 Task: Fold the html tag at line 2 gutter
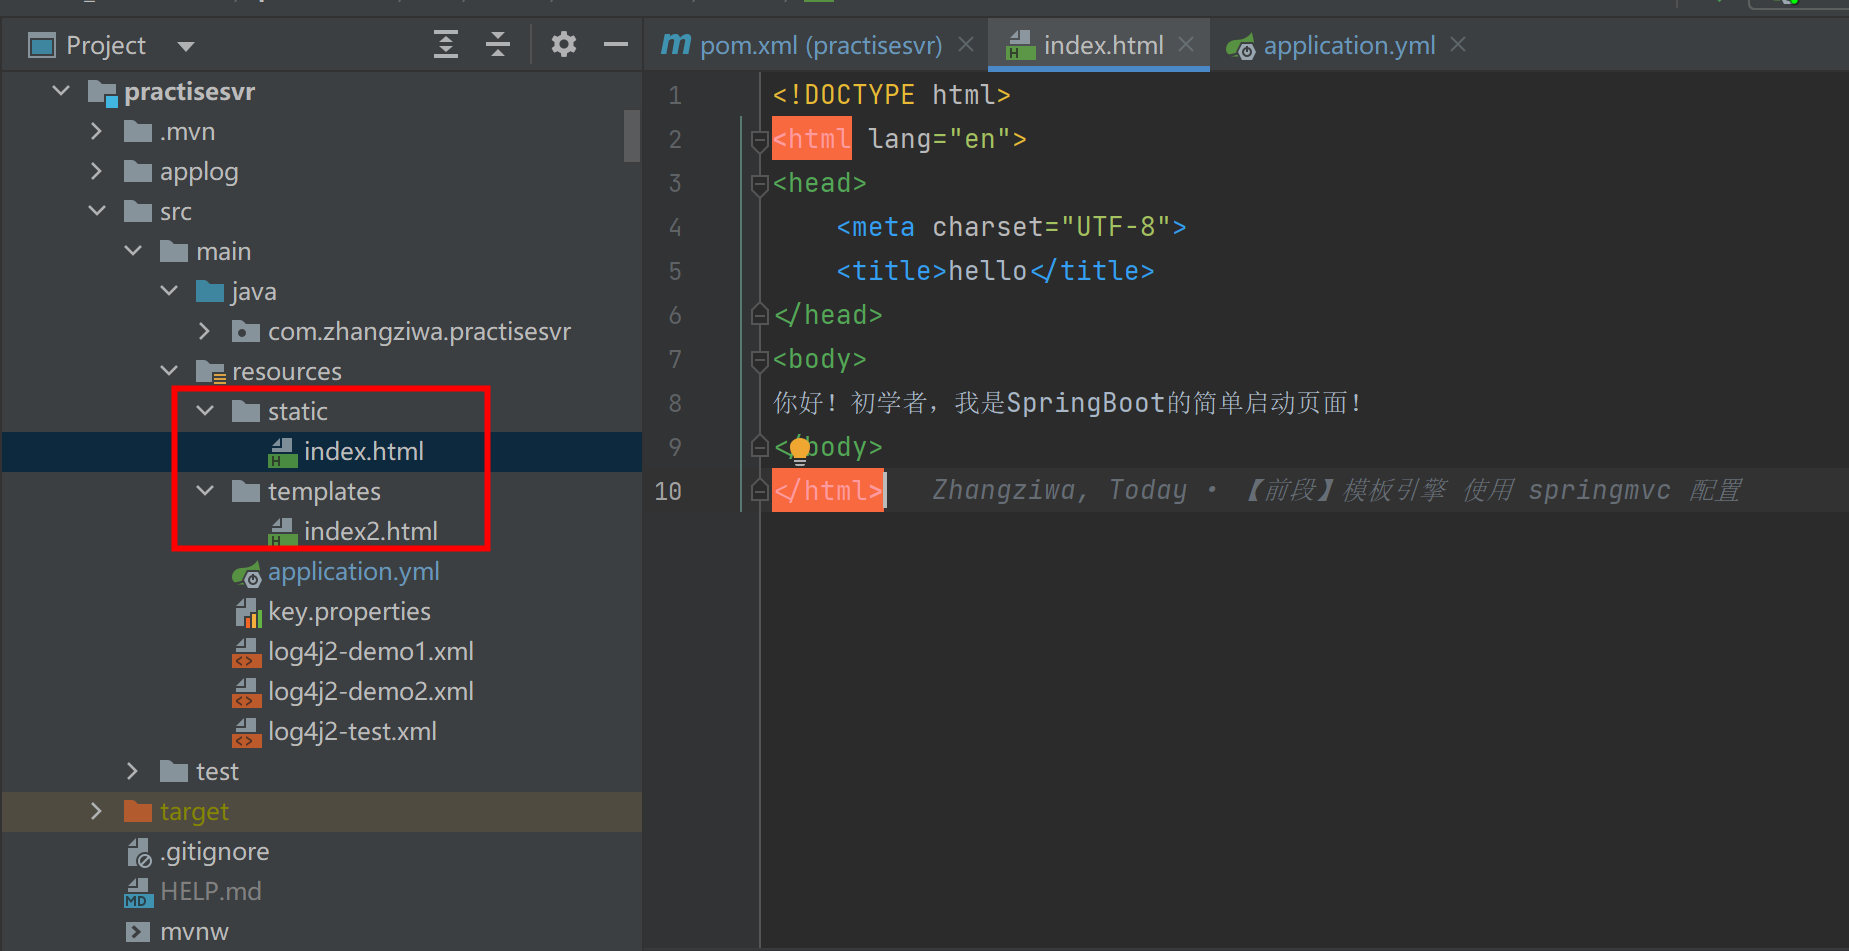pyautogui.click(x=759, y=141)
